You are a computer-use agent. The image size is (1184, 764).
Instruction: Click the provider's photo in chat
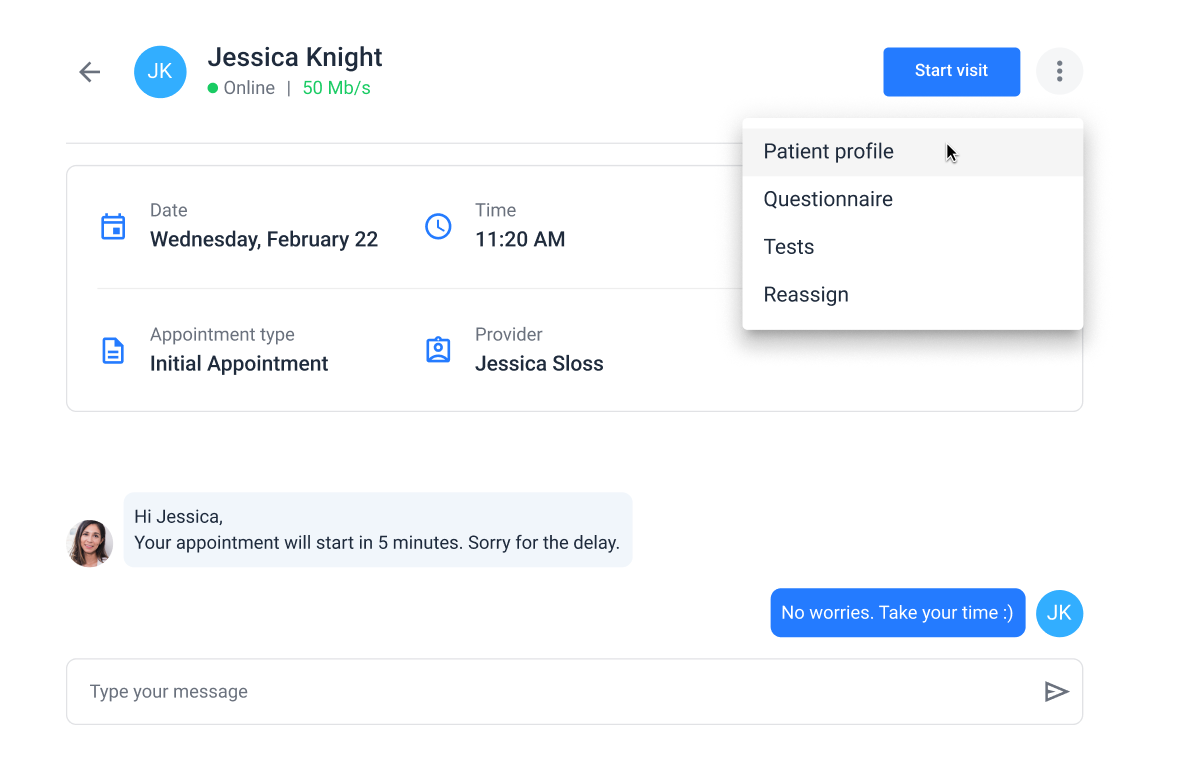[x=90, y=543]
